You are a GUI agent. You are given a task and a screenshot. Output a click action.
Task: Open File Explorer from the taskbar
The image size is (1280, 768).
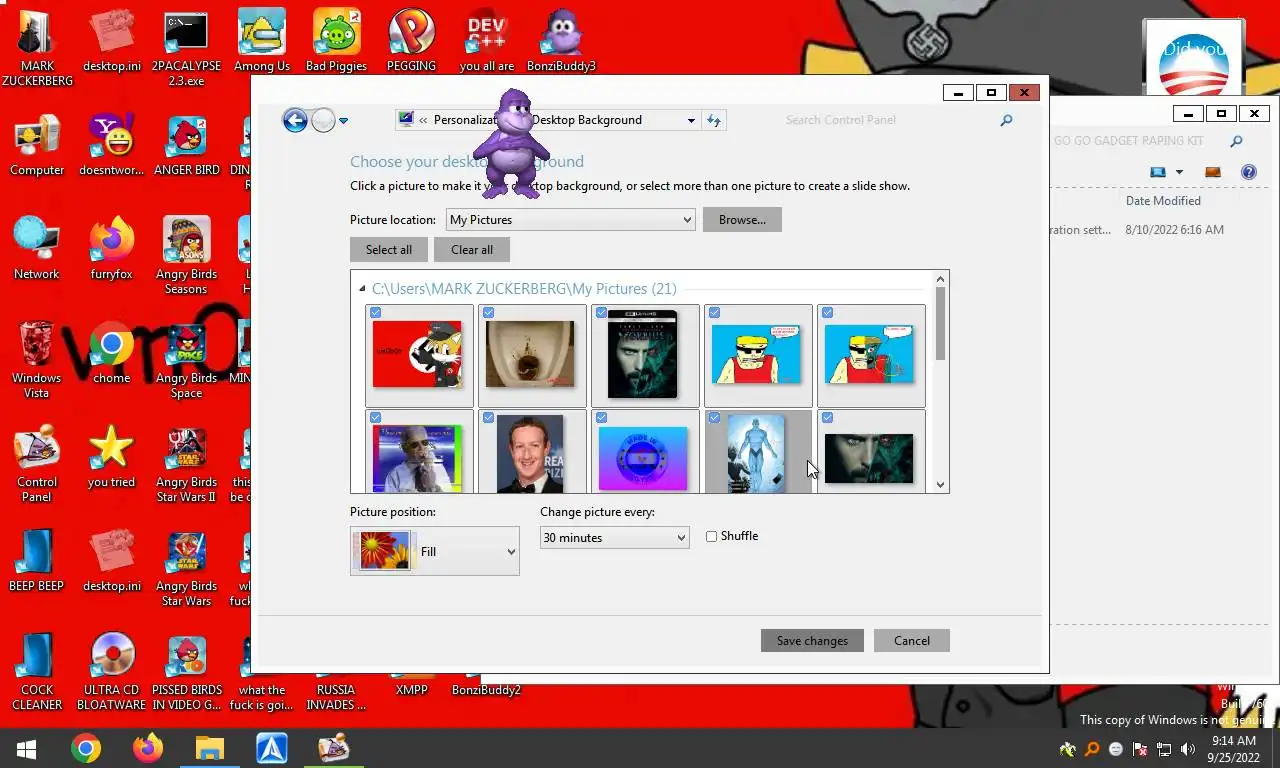tap(210, 748)
